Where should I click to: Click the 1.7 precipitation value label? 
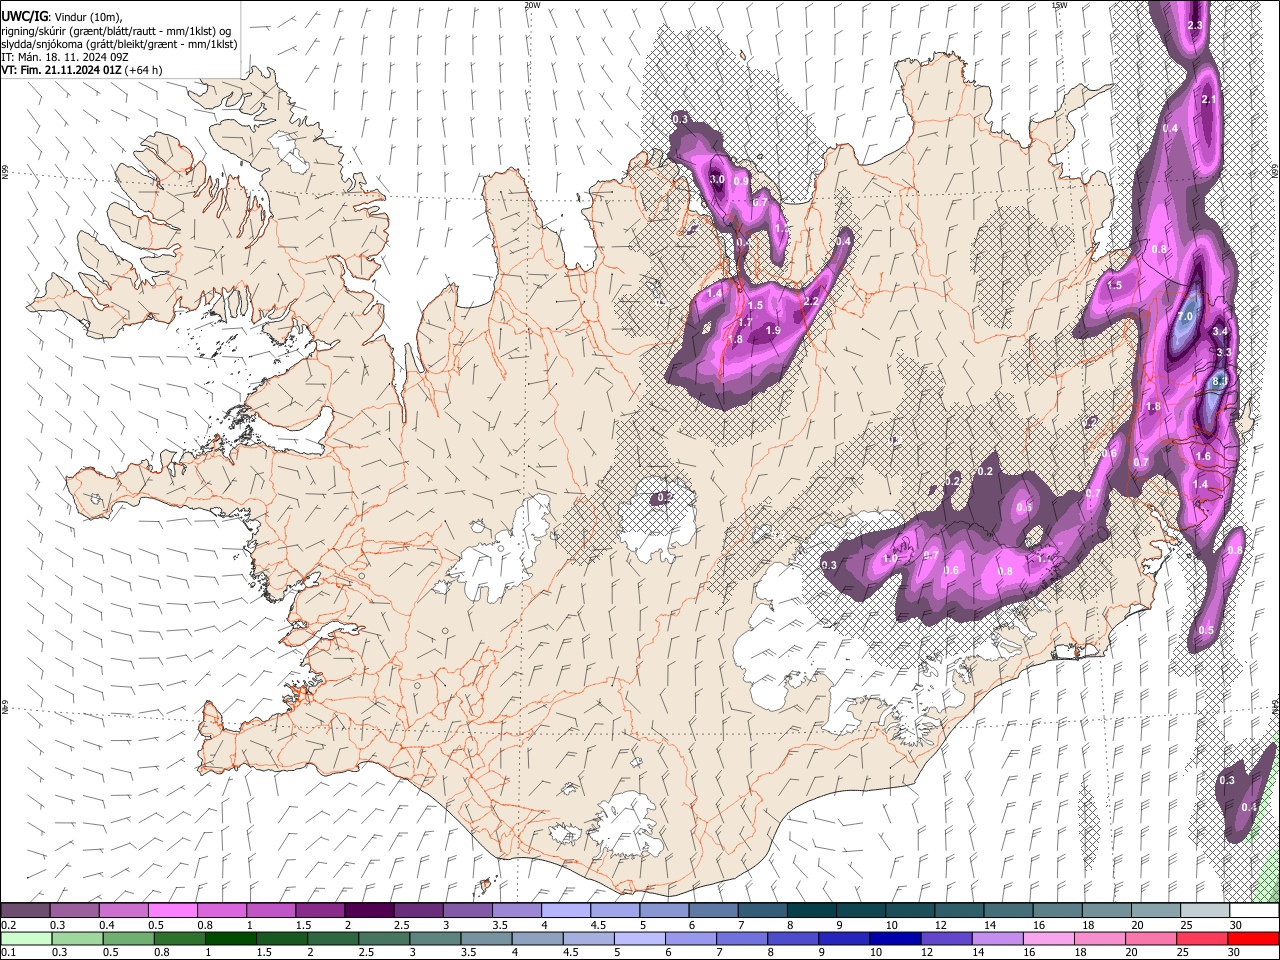(745, 322)
